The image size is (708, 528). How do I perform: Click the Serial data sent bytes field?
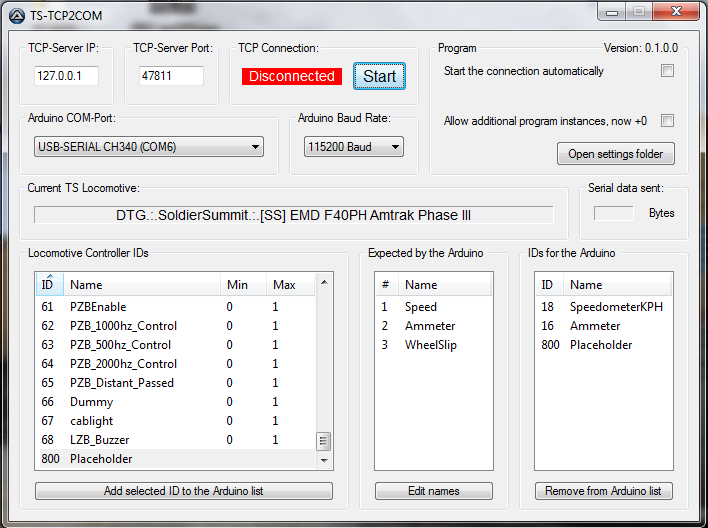[614, 213]
